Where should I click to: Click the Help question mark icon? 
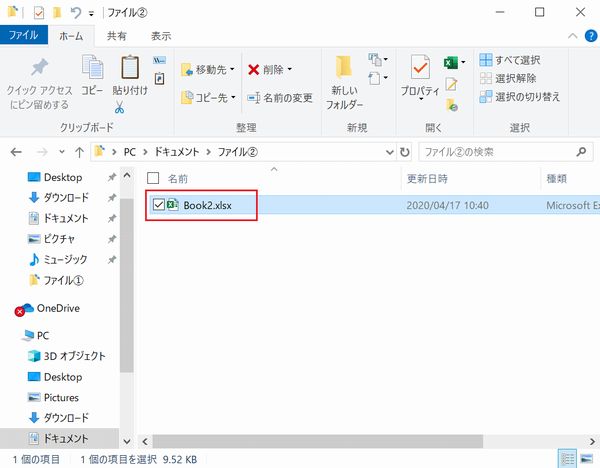[x=591, y=36]
